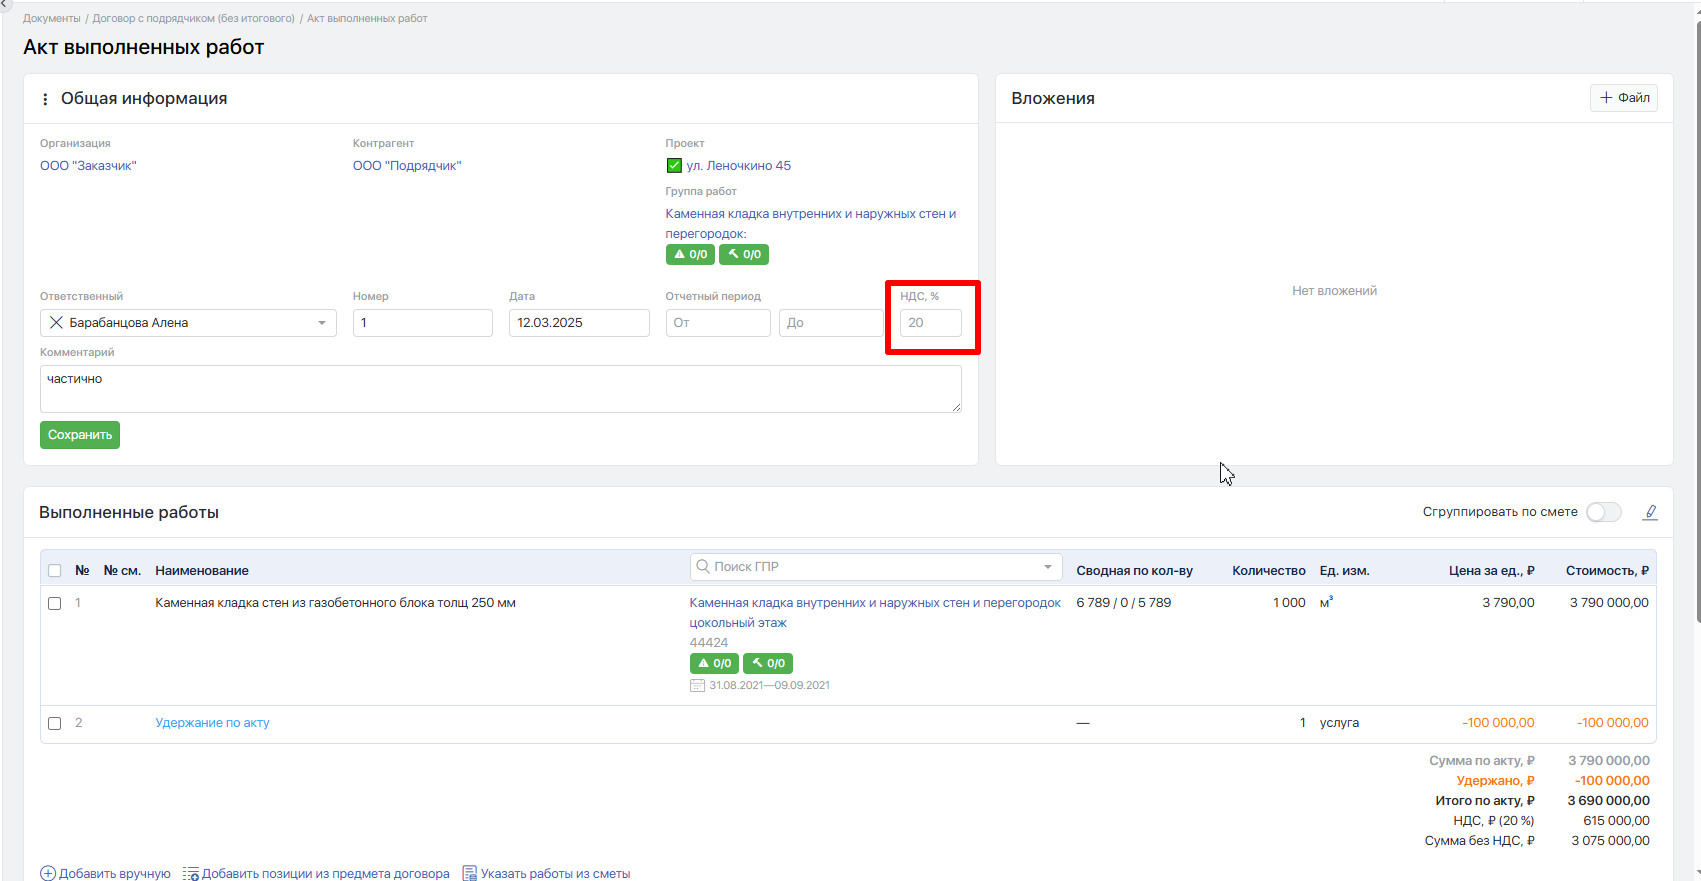Click into the Дата field showing 12.03.2025
The height and width of the screenshot is (881, 1701).
point(578,323)
